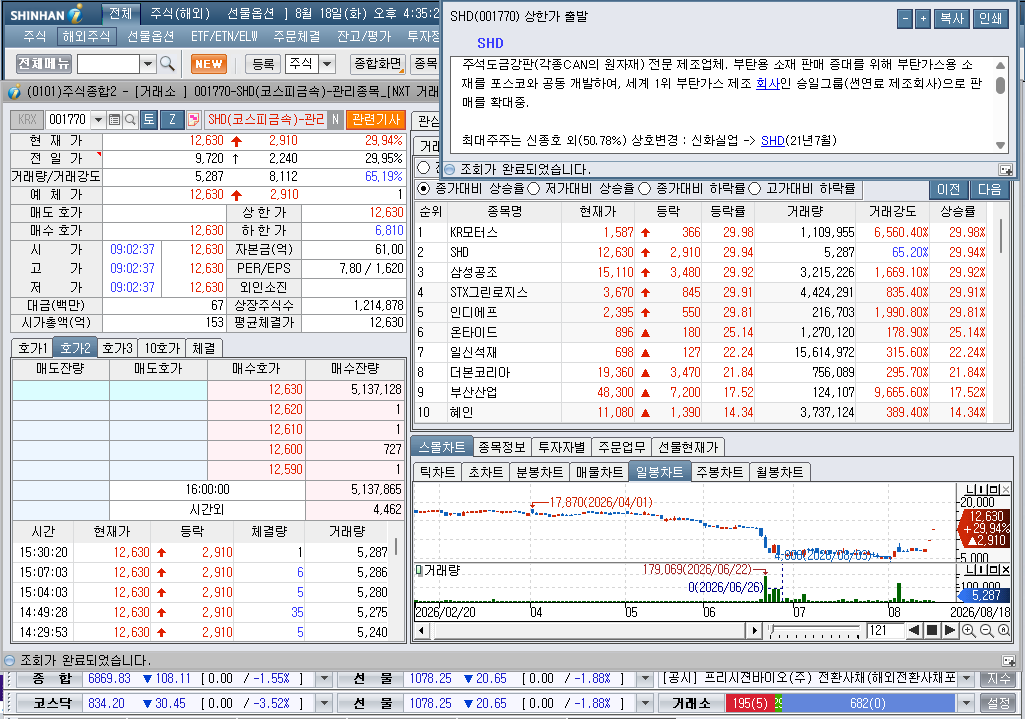Click the Shinhan i logo in title bar

tap(76, 13)
